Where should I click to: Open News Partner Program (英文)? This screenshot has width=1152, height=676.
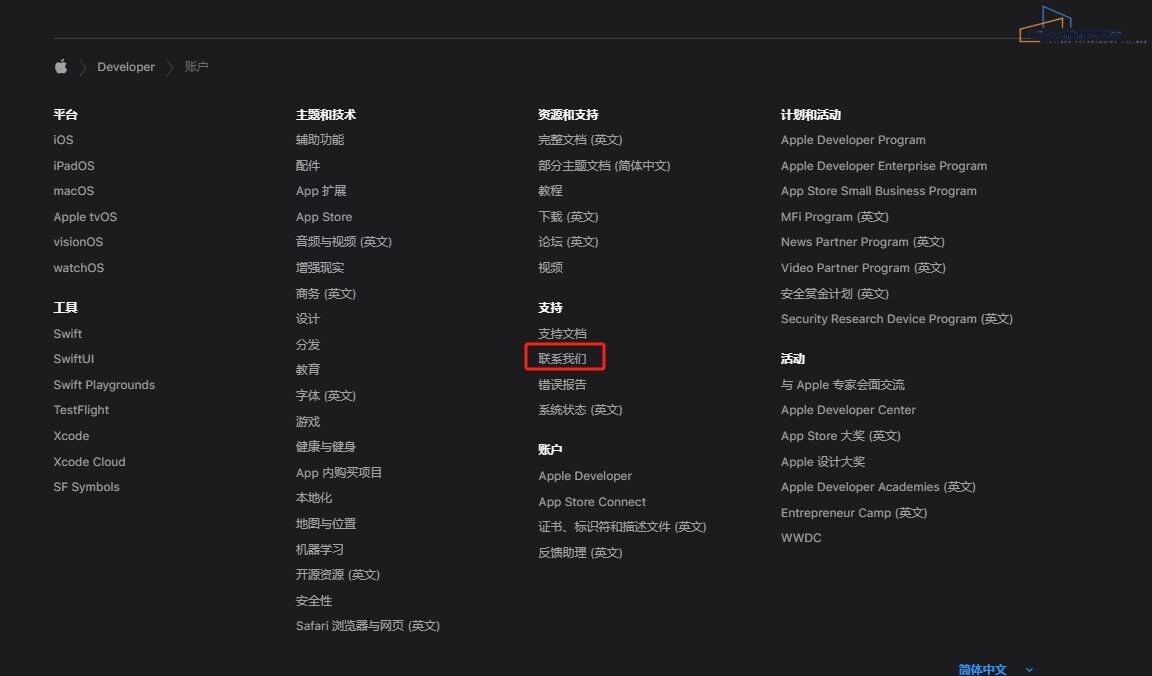pyautogui.click(x=863, y=242)
